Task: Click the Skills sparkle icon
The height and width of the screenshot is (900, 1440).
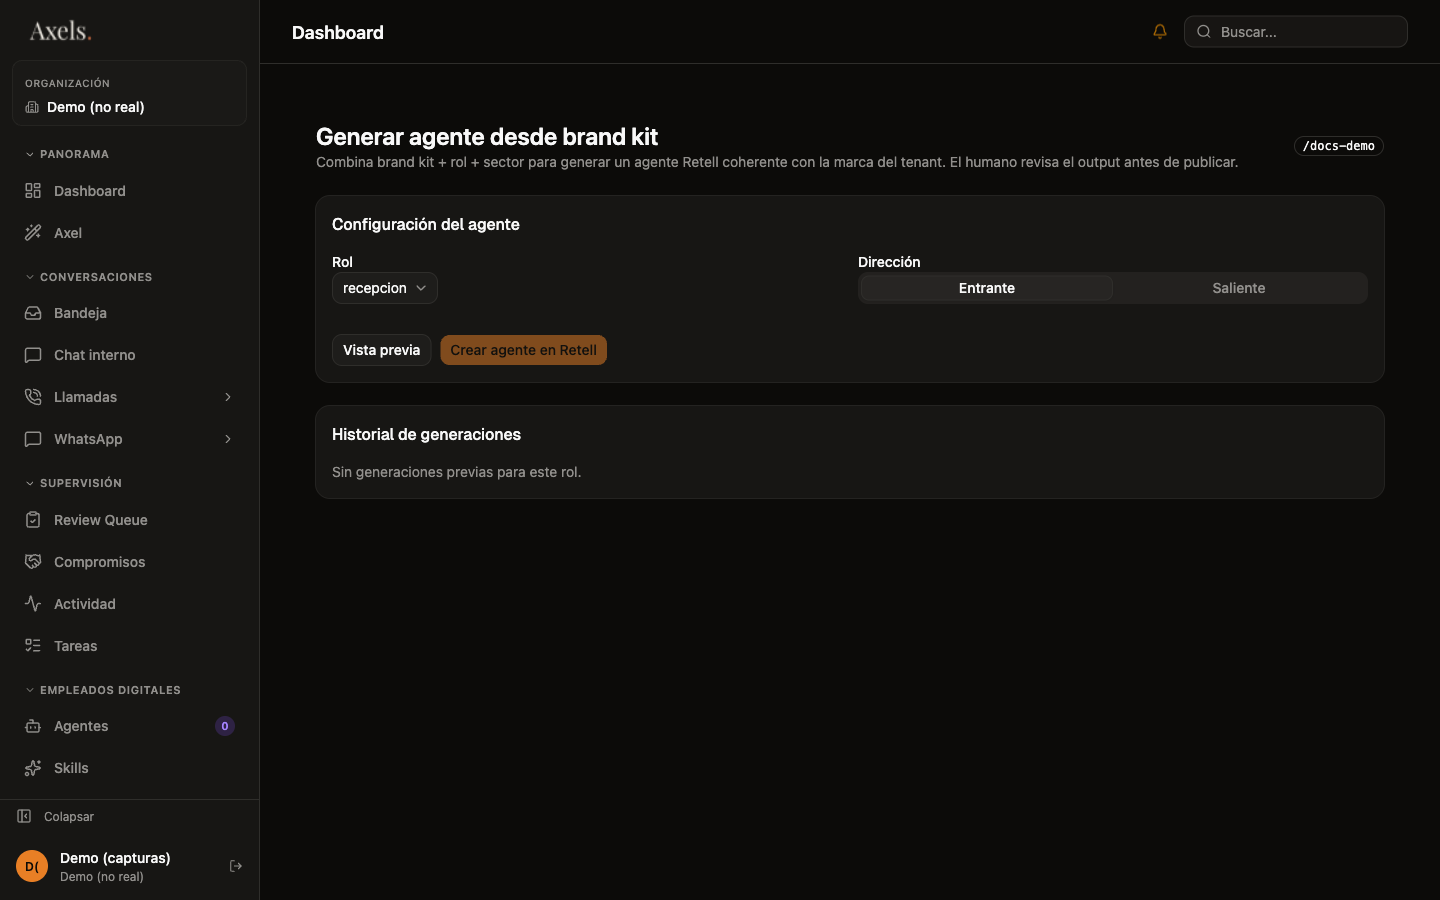Action: [x=33, y=768]
